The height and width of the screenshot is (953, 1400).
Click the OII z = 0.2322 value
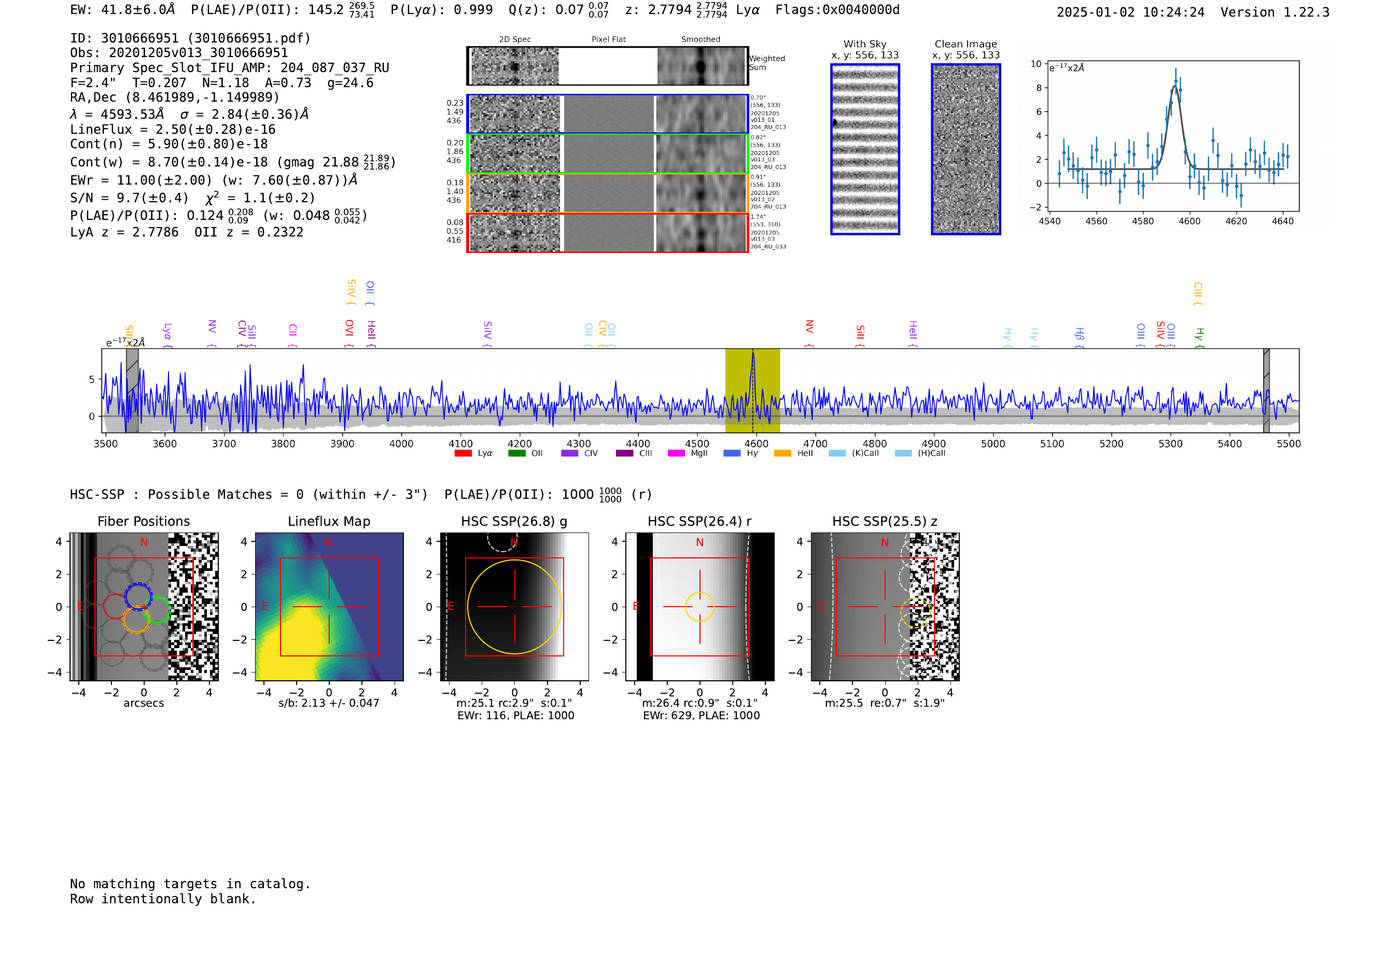(x=249, y=232)
